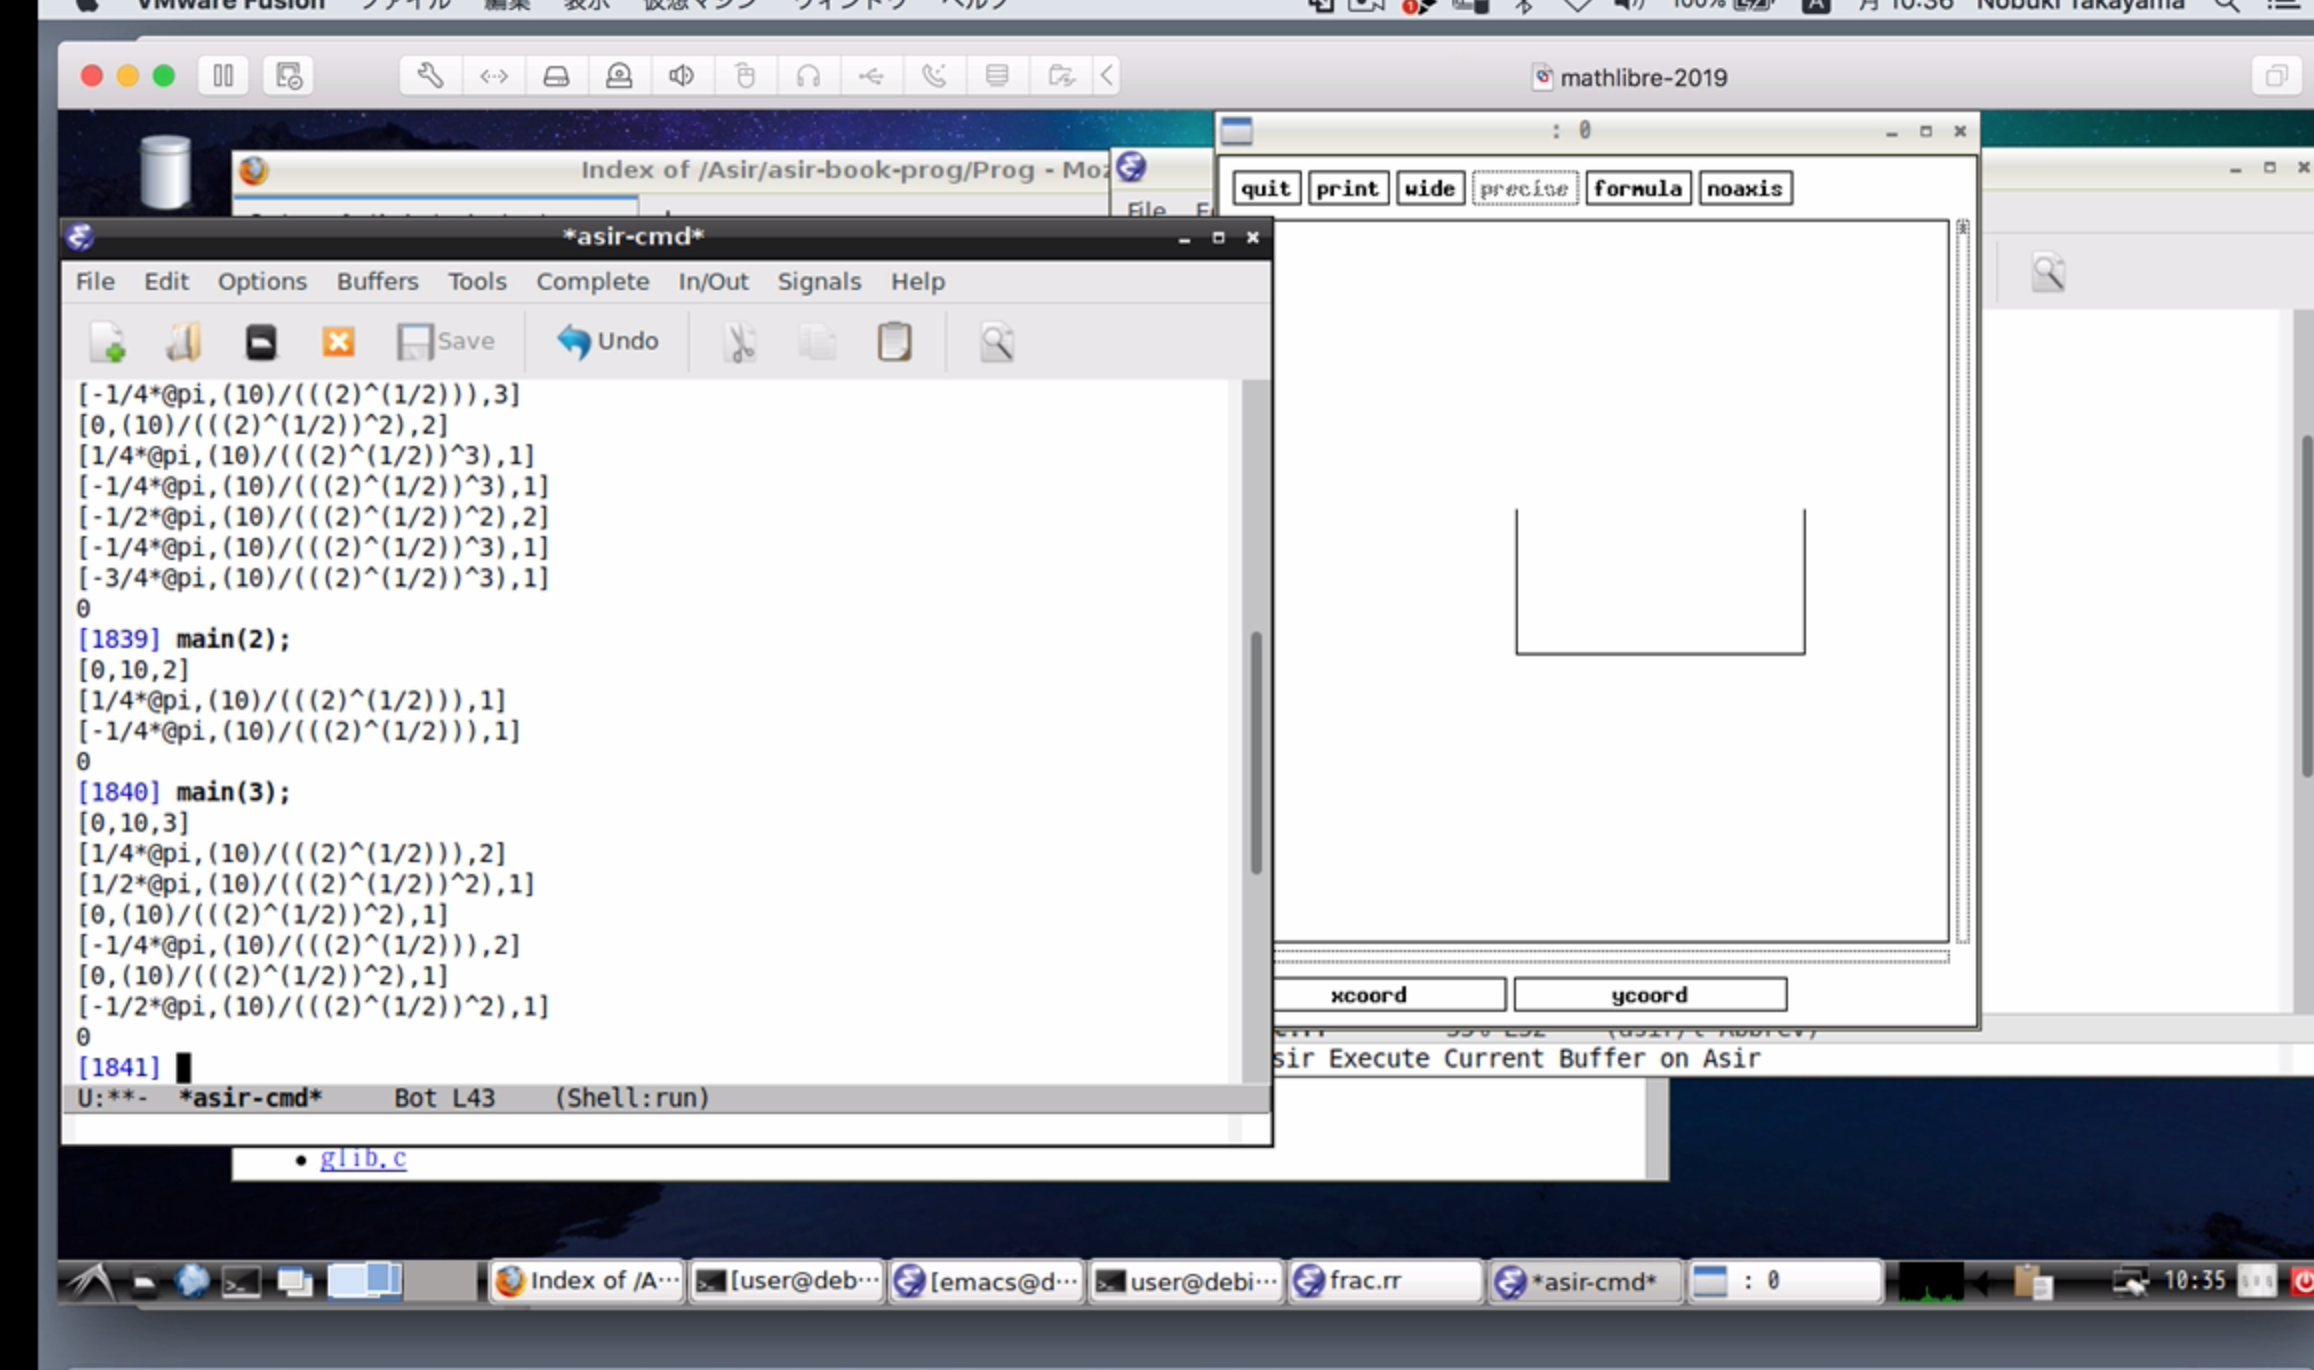Image resolution: width=2314 pixels, height=1370 pixels.
Task: Click the clipboard paste icon in Emacs
Action: 894,342
